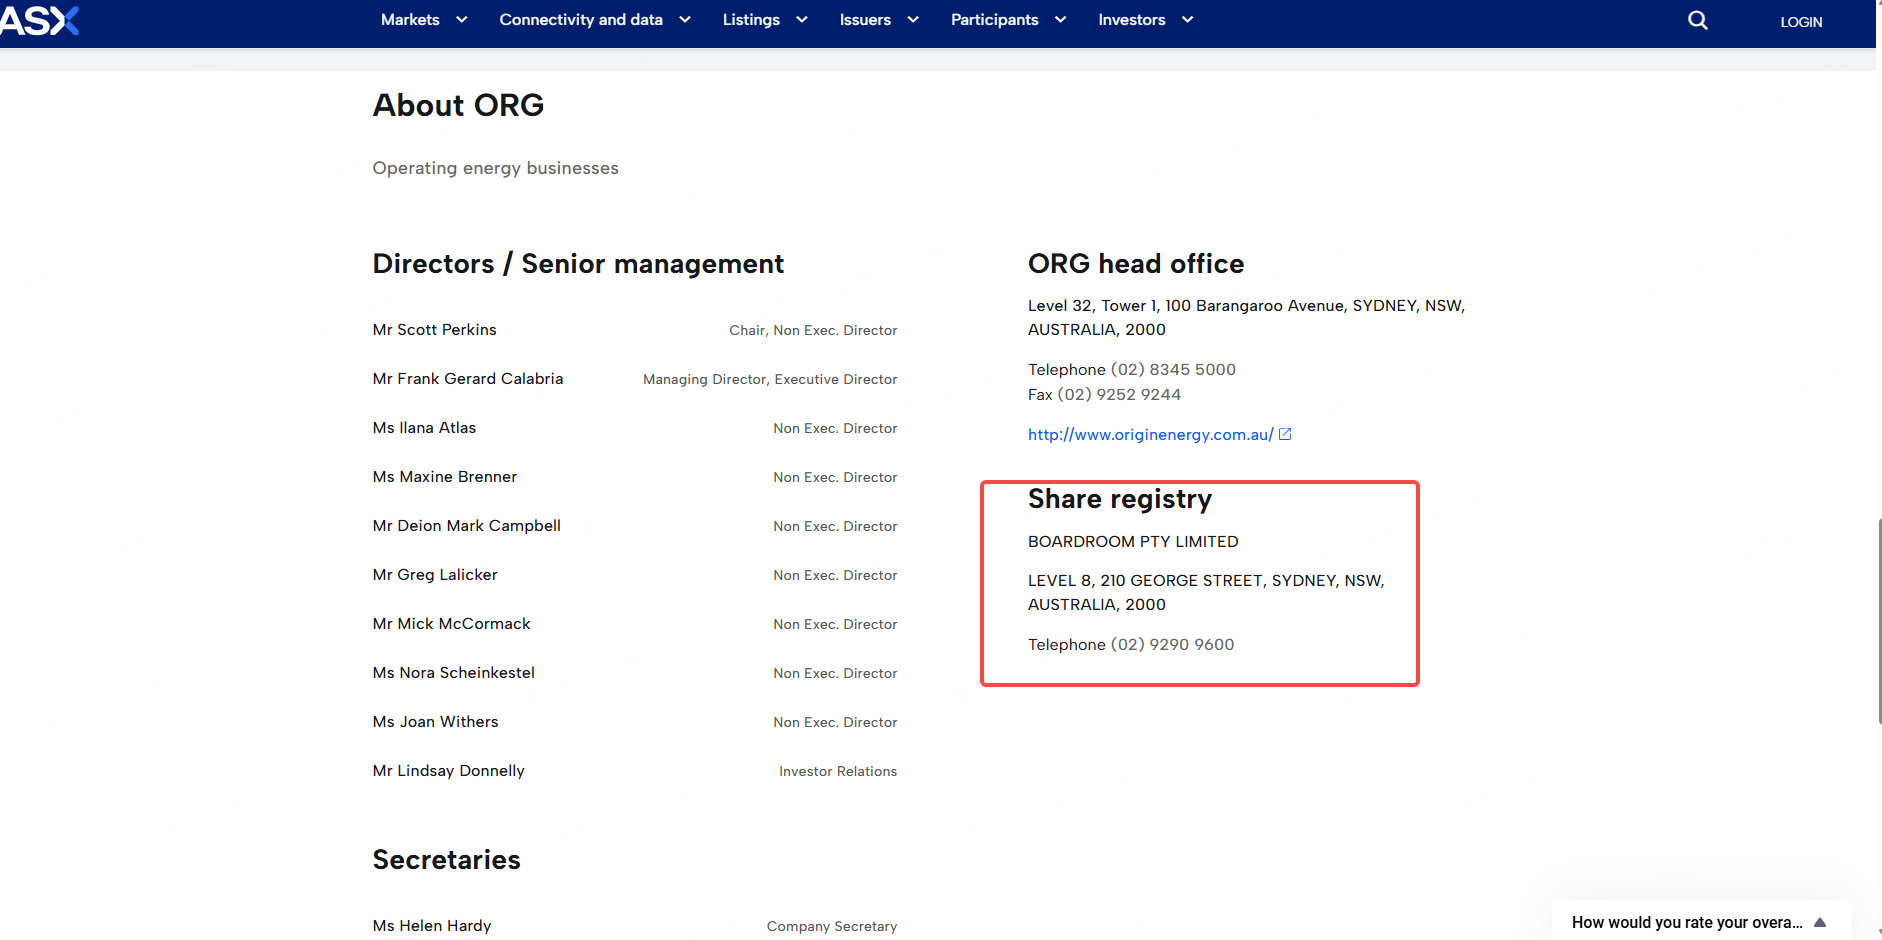This screenshot has height=940, width=1882.
Task: Click head office telephone (02) 8345 5000
Action: (1173, 370)
